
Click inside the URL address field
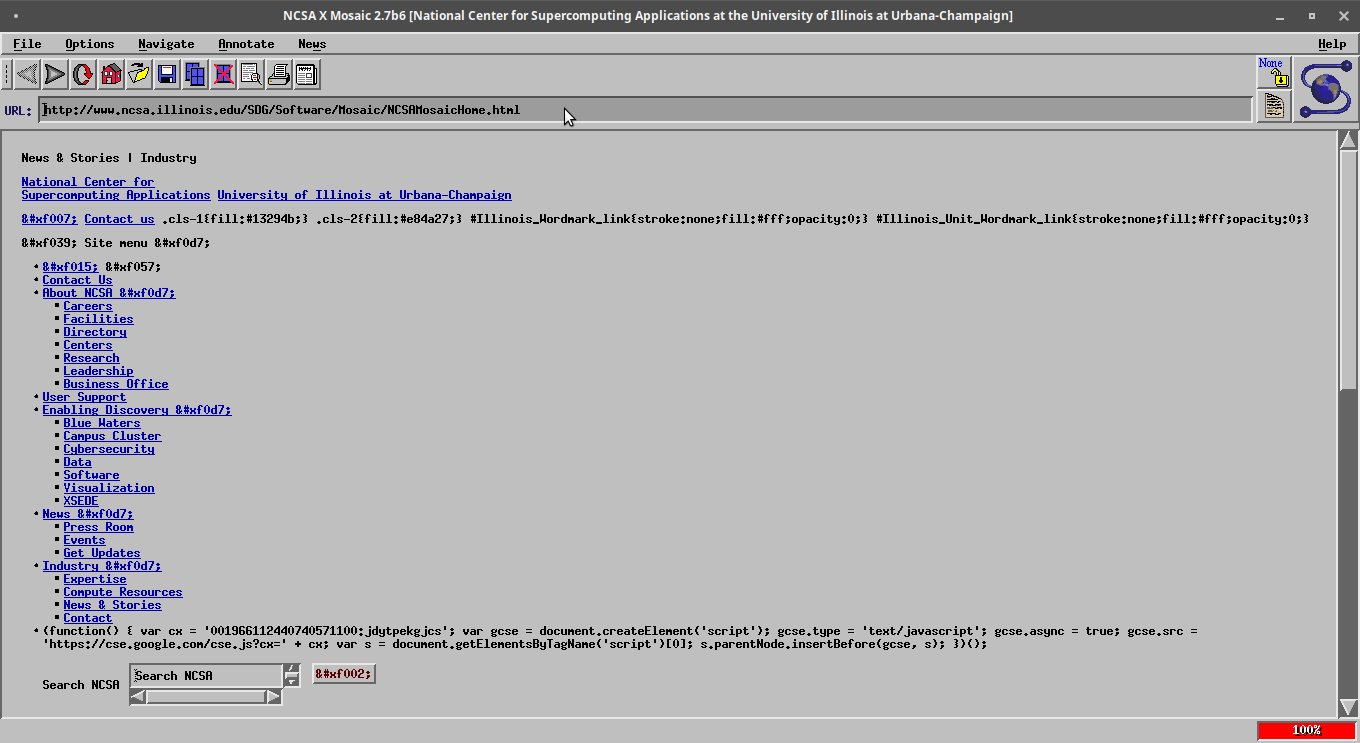(x=646, y=110)
